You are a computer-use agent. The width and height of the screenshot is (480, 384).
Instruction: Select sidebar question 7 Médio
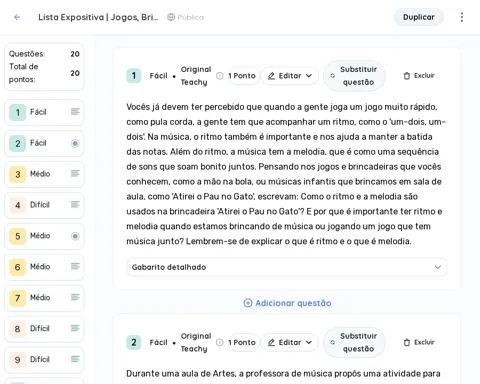point(44,298)
